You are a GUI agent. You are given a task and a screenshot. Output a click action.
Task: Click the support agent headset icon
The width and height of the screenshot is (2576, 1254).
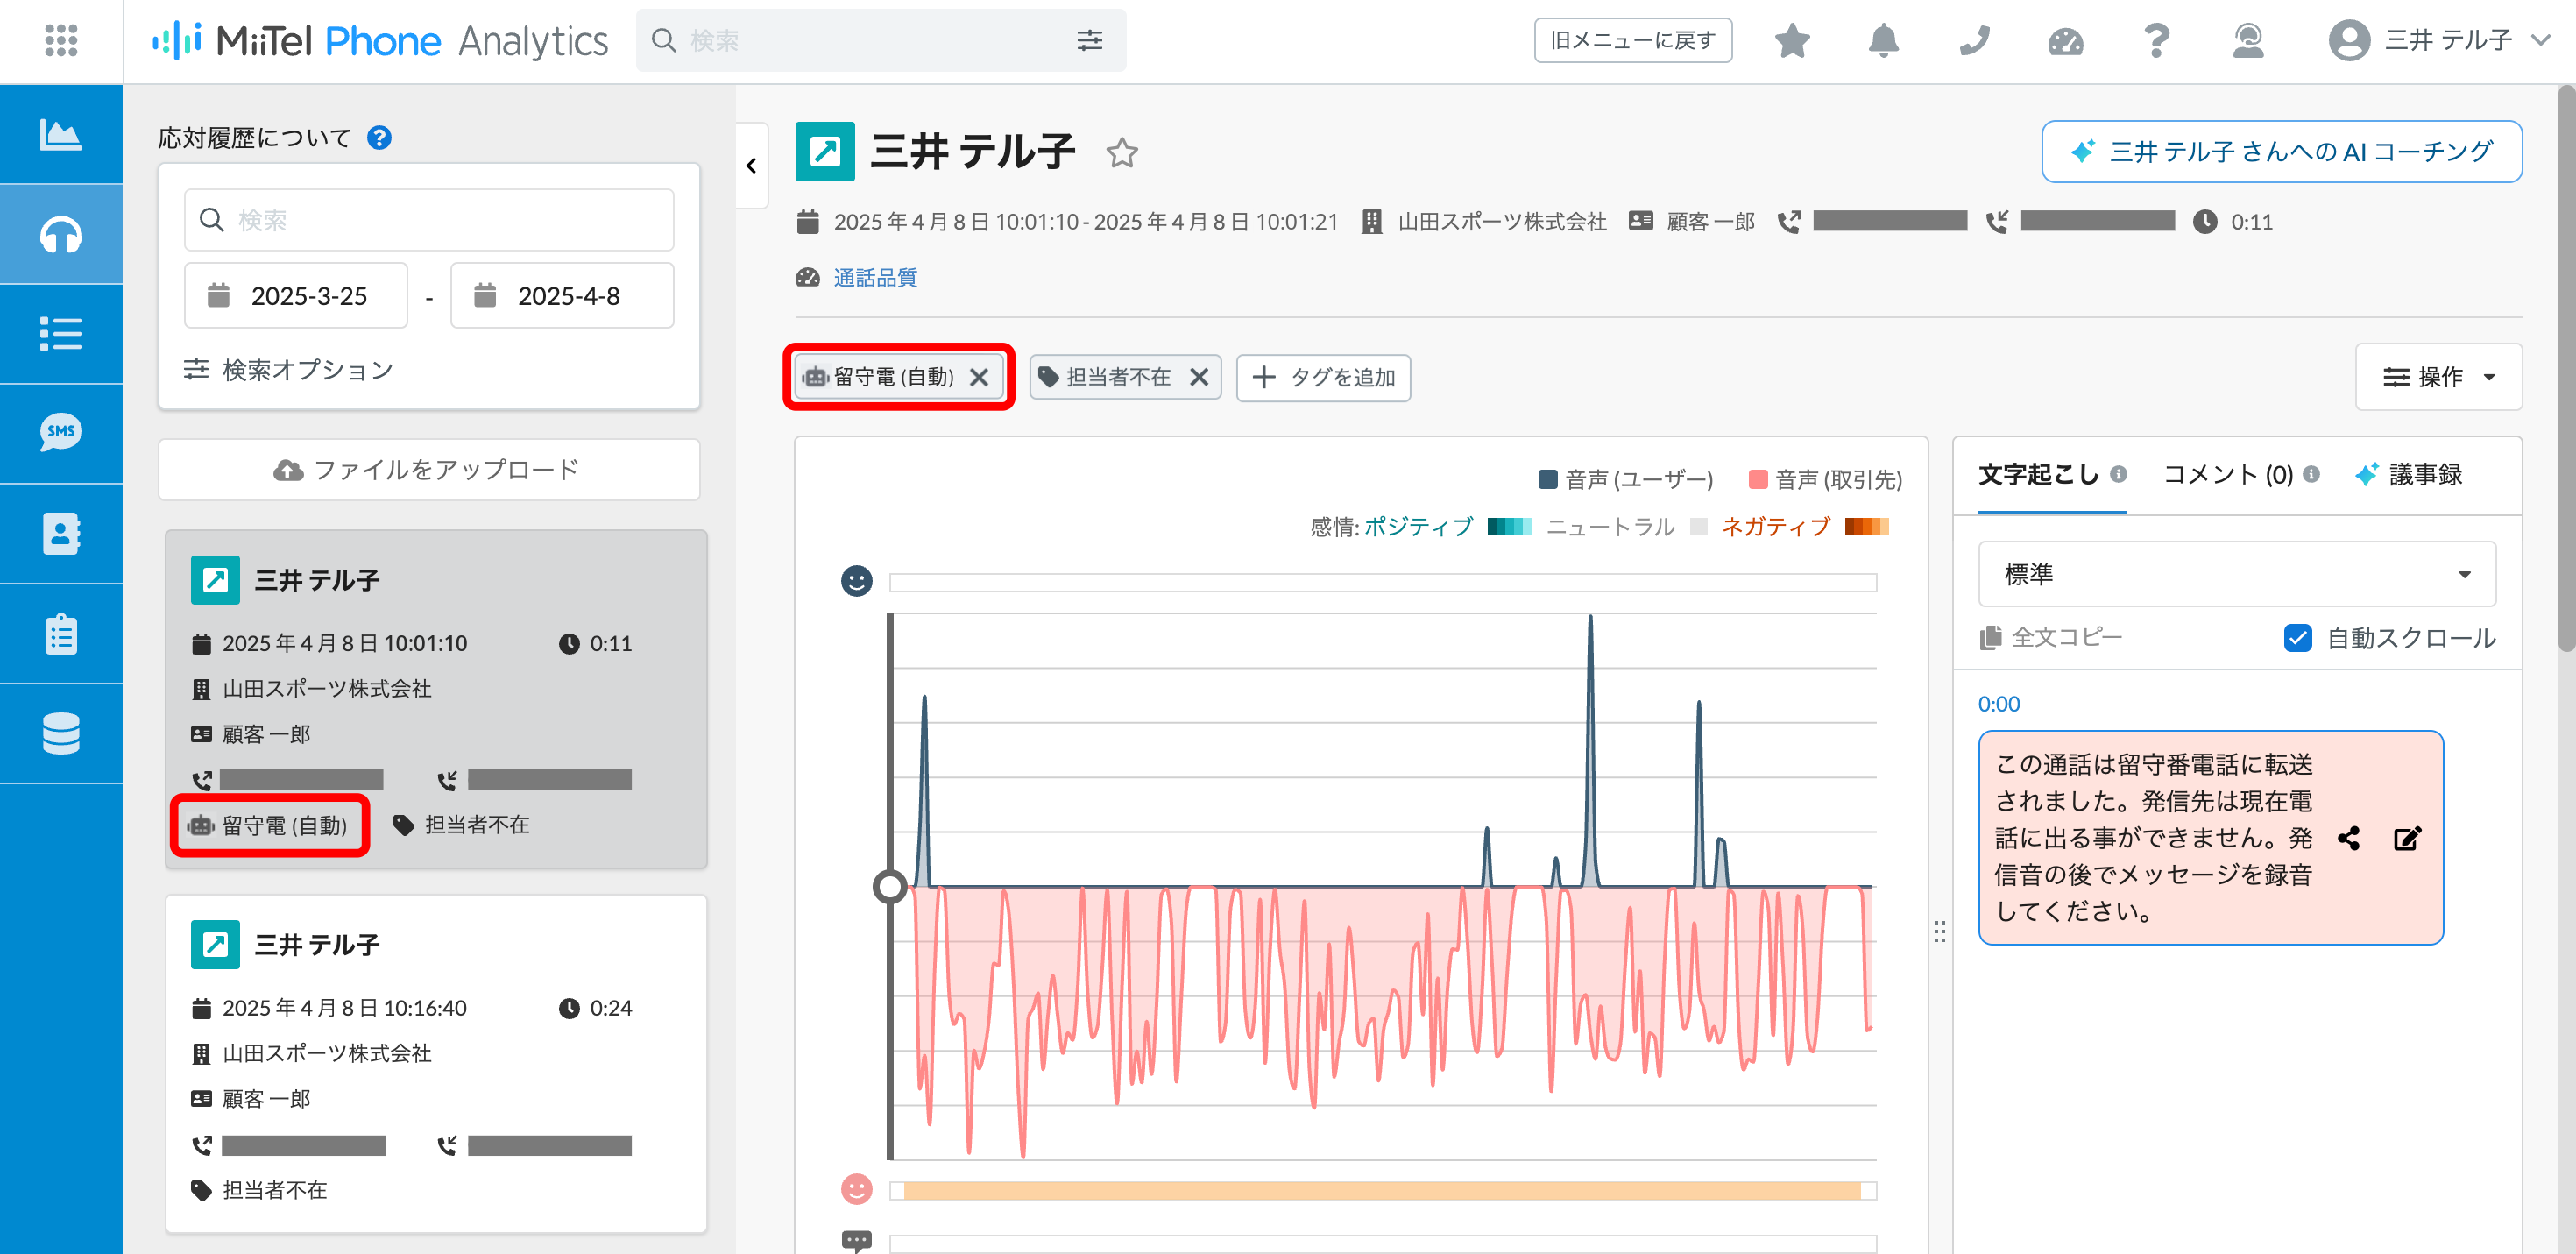click(x=2248, y=41)
